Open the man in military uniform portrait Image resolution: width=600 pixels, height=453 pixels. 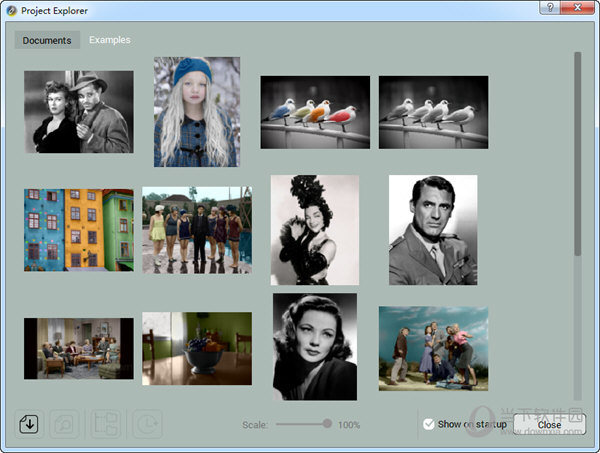[x=433, y=230]
